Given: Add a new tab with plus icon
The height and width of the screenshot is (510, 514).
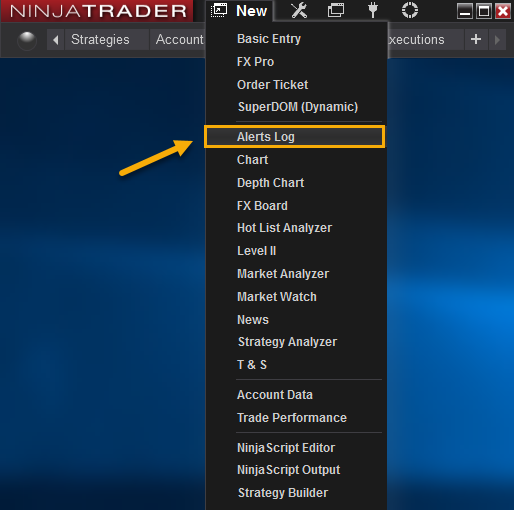Looking at the screenshot, I should (476, 40).
